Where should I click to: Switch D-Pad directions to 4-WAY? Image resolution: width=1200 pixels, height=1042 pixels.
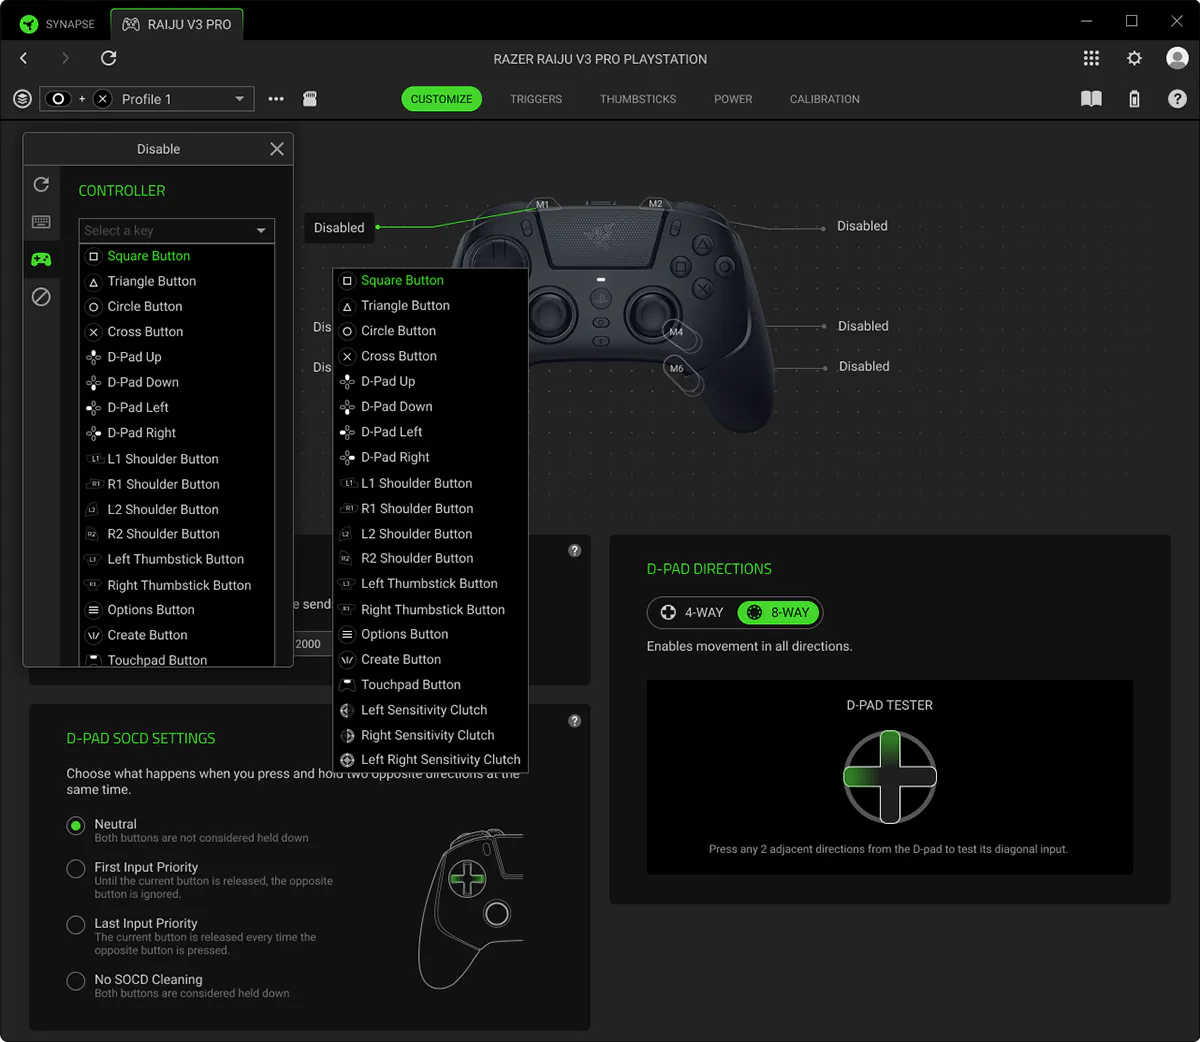point(692,613)
